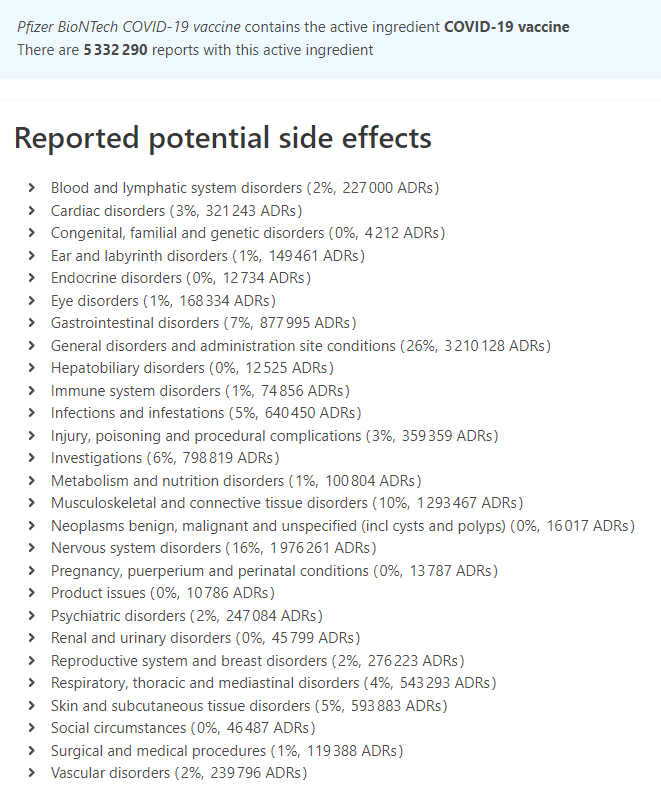The height and width of the screenshot is (790, 661).
Task: Expand the Eye disorders section
Action: click(32, 300)
